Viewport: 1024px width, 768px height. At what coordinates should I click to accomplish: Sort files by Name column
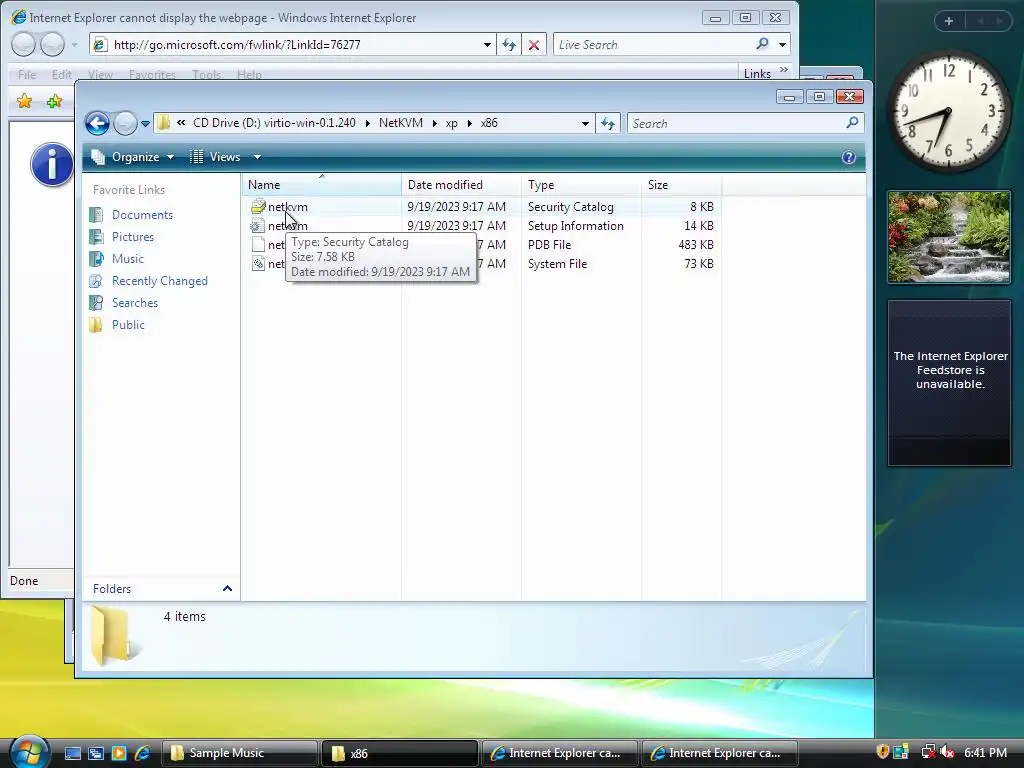point(322,185)
